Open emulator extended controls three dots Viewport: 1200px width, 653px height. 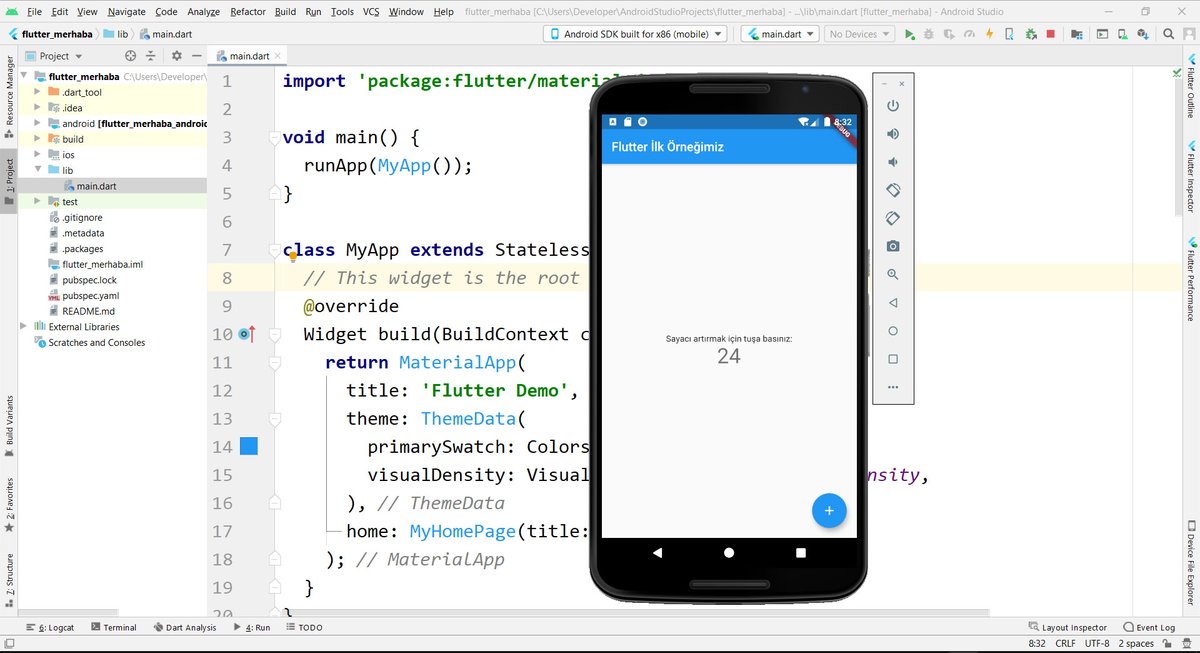click(x=893, y=387)
